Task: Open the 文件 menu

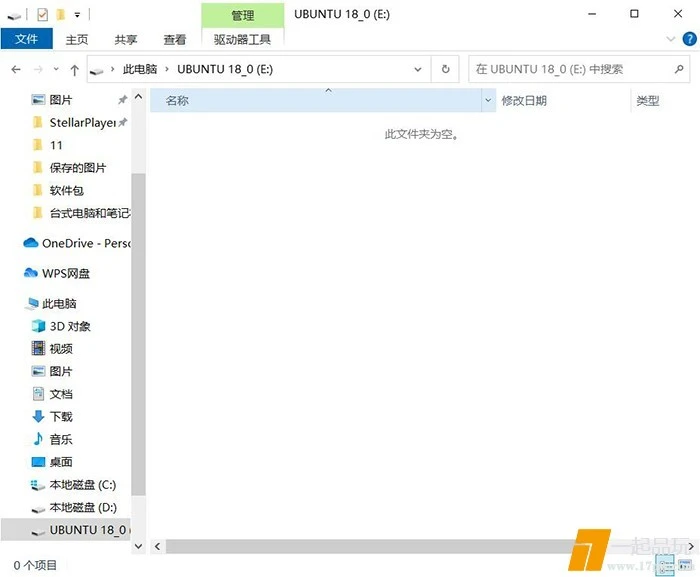Action: coord(27,39)
